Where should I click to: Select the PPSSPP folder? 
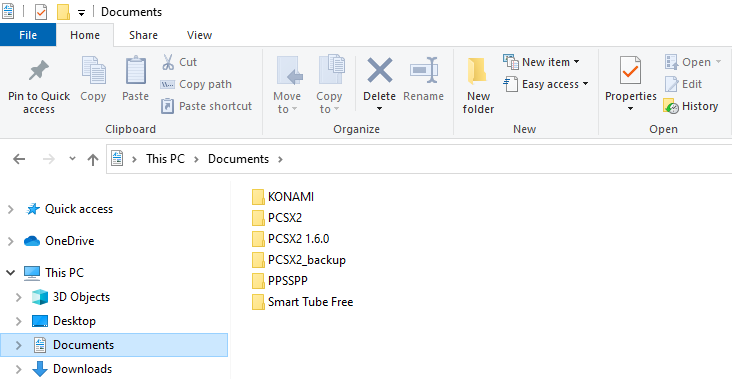280,281
